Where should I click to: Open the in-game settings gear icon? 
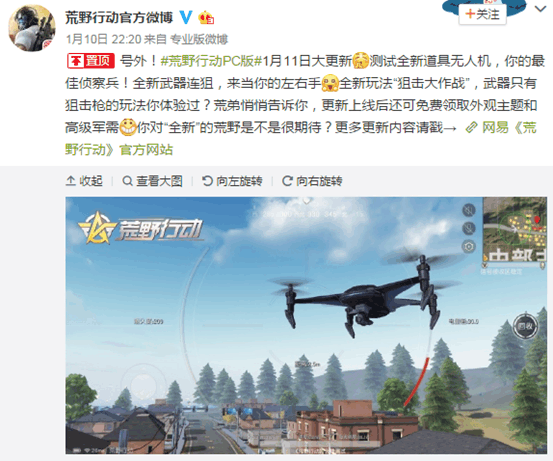tap(469, 246)
